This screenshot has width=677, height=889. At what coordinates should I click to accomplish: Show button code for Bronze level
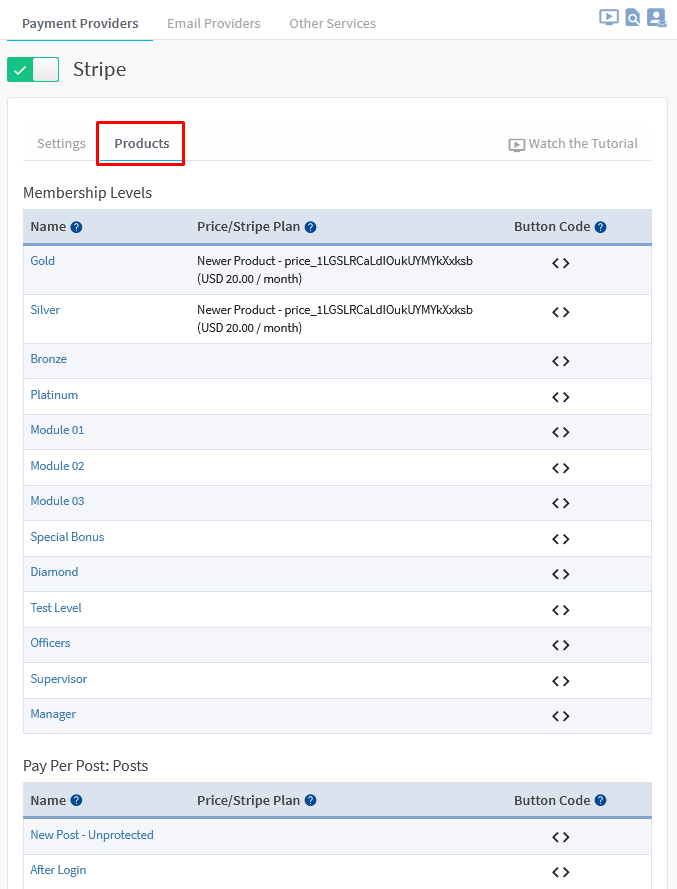(560, 361)
